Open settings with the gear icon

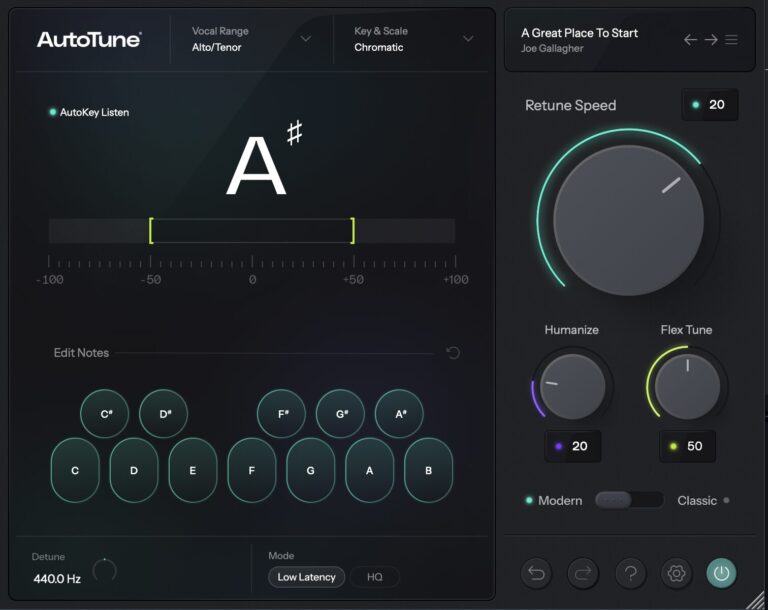676,573
